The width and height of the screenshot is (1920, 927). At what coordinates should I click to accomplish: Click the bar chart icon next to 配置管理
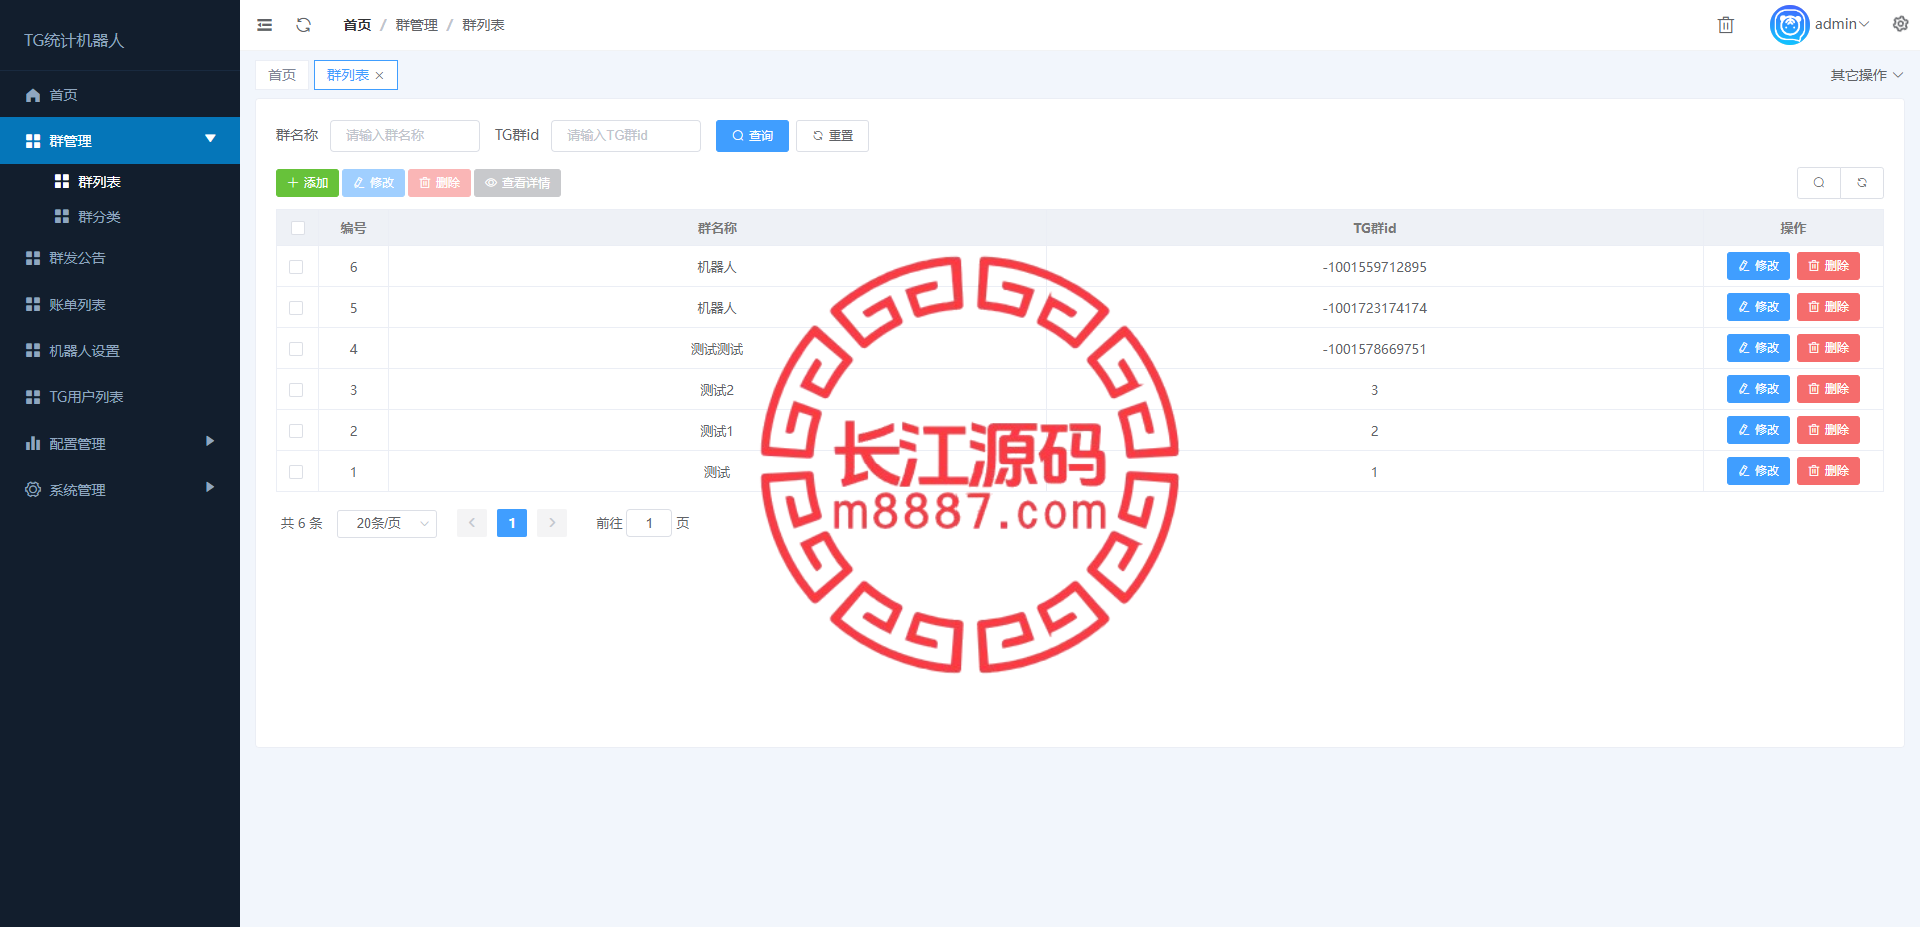tap(33, 443)
